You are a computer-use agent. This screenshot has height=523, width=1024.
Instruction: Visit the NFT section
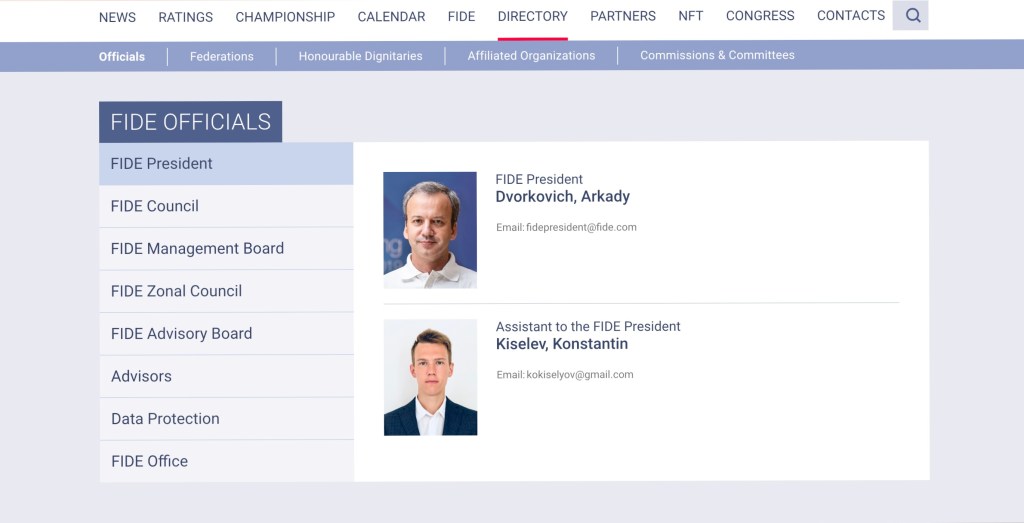691,17
